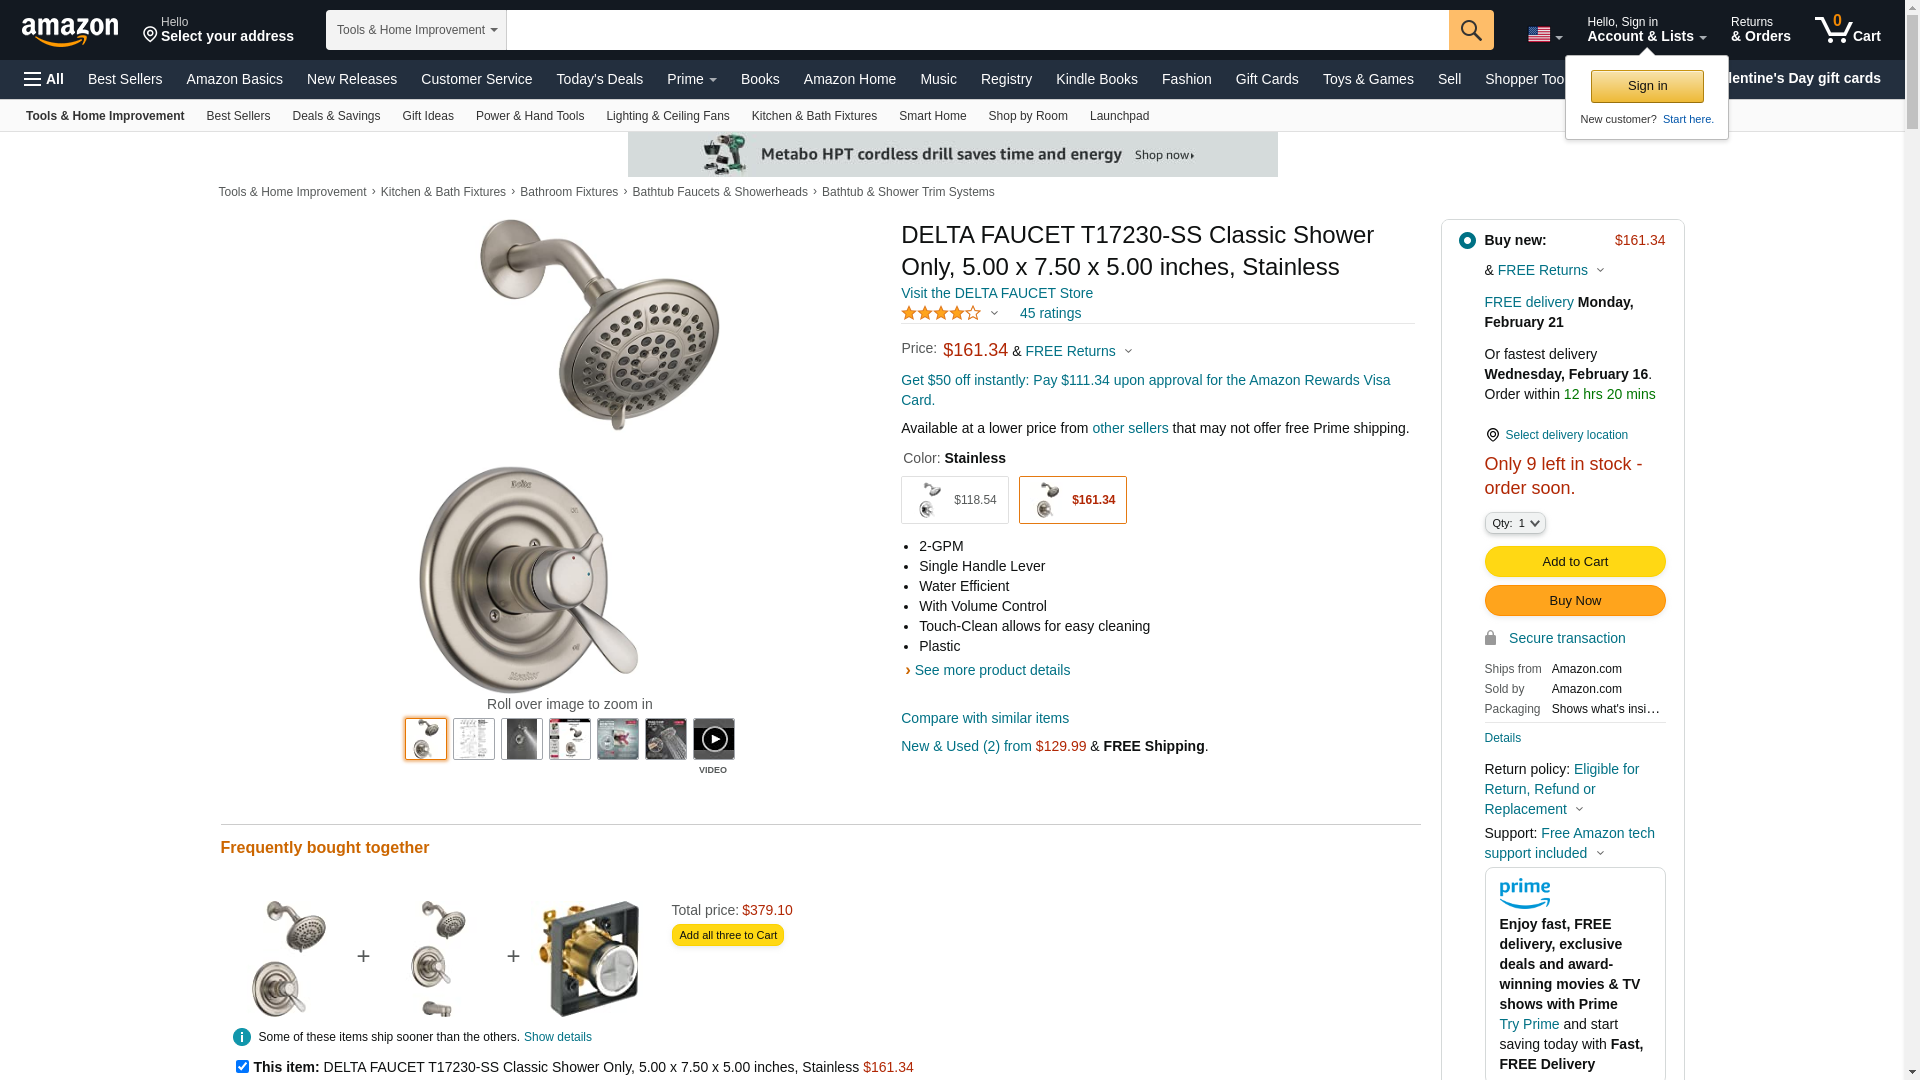Go to Kitchen & Bath Fixtures tab
Viewport: 1920px width, 1080px height.
click(x=814, y=116)
